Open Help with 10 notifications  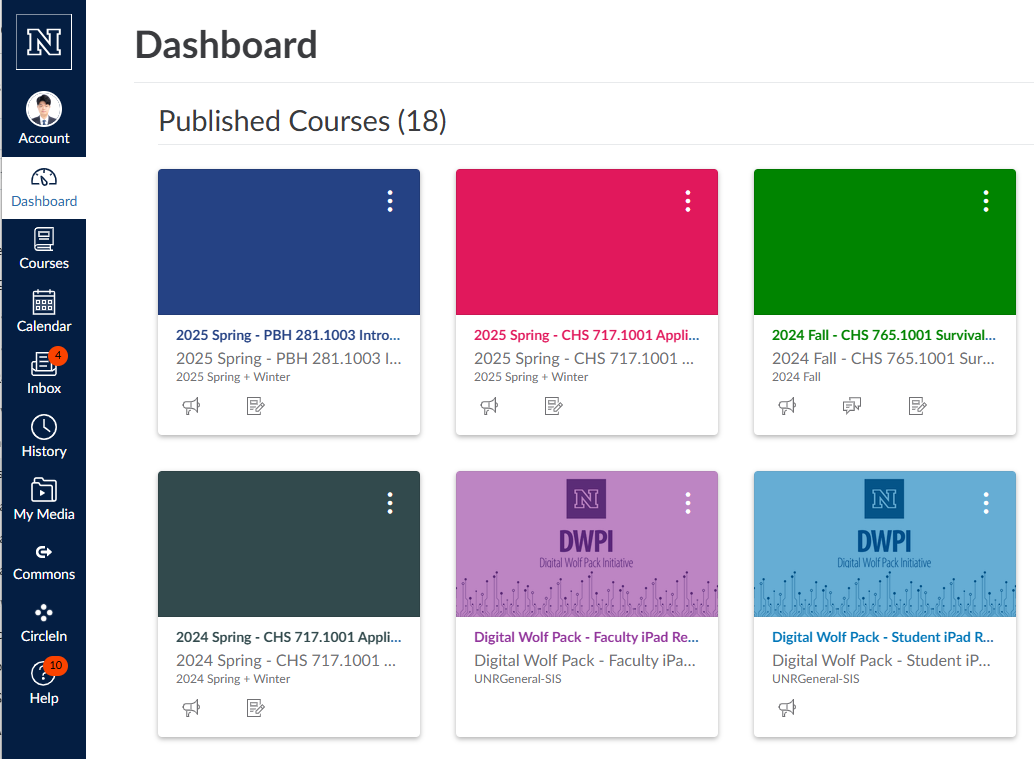pos(44,684)
